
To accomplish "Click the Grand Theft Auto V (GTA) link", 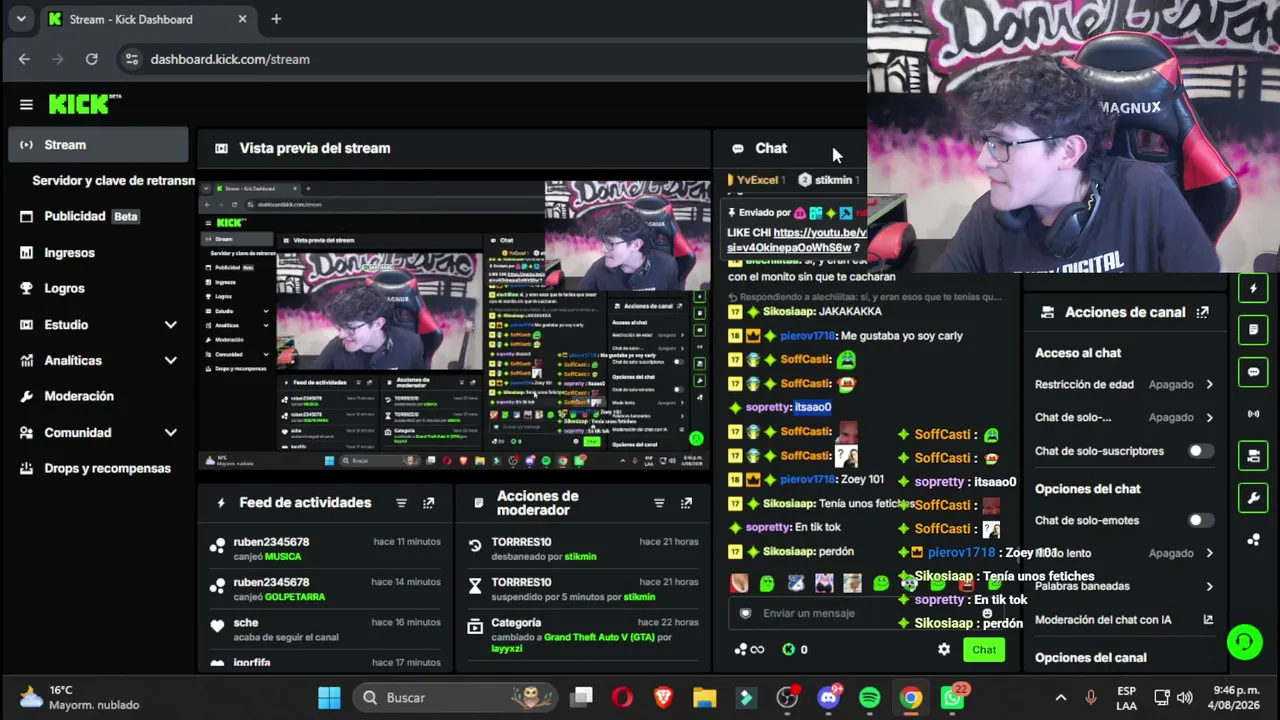I will click(601, 637).
